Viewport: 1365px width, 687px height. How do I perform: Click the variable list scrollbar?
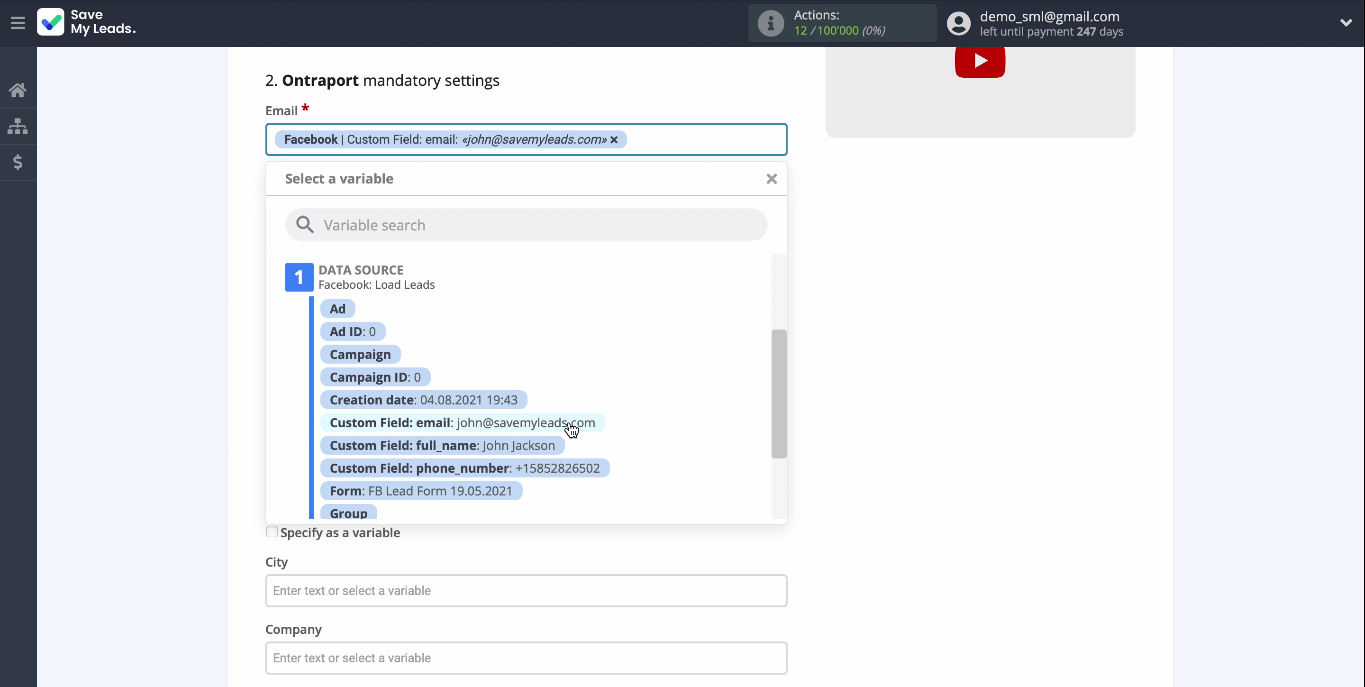(779, 394)
